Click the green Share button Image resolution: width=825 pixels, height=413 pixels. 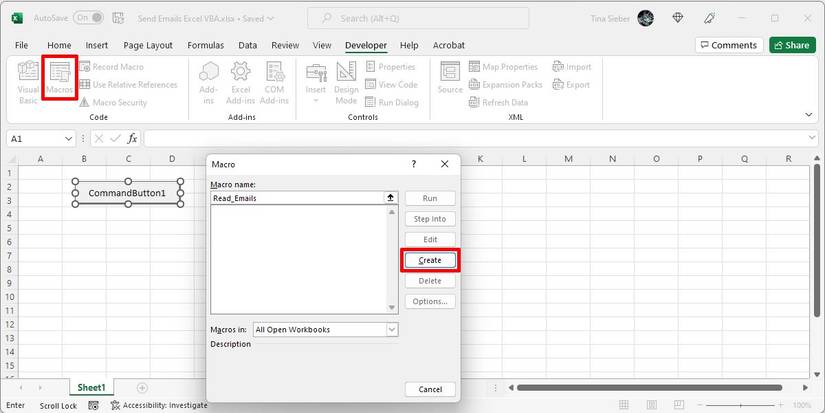(792, 45)
